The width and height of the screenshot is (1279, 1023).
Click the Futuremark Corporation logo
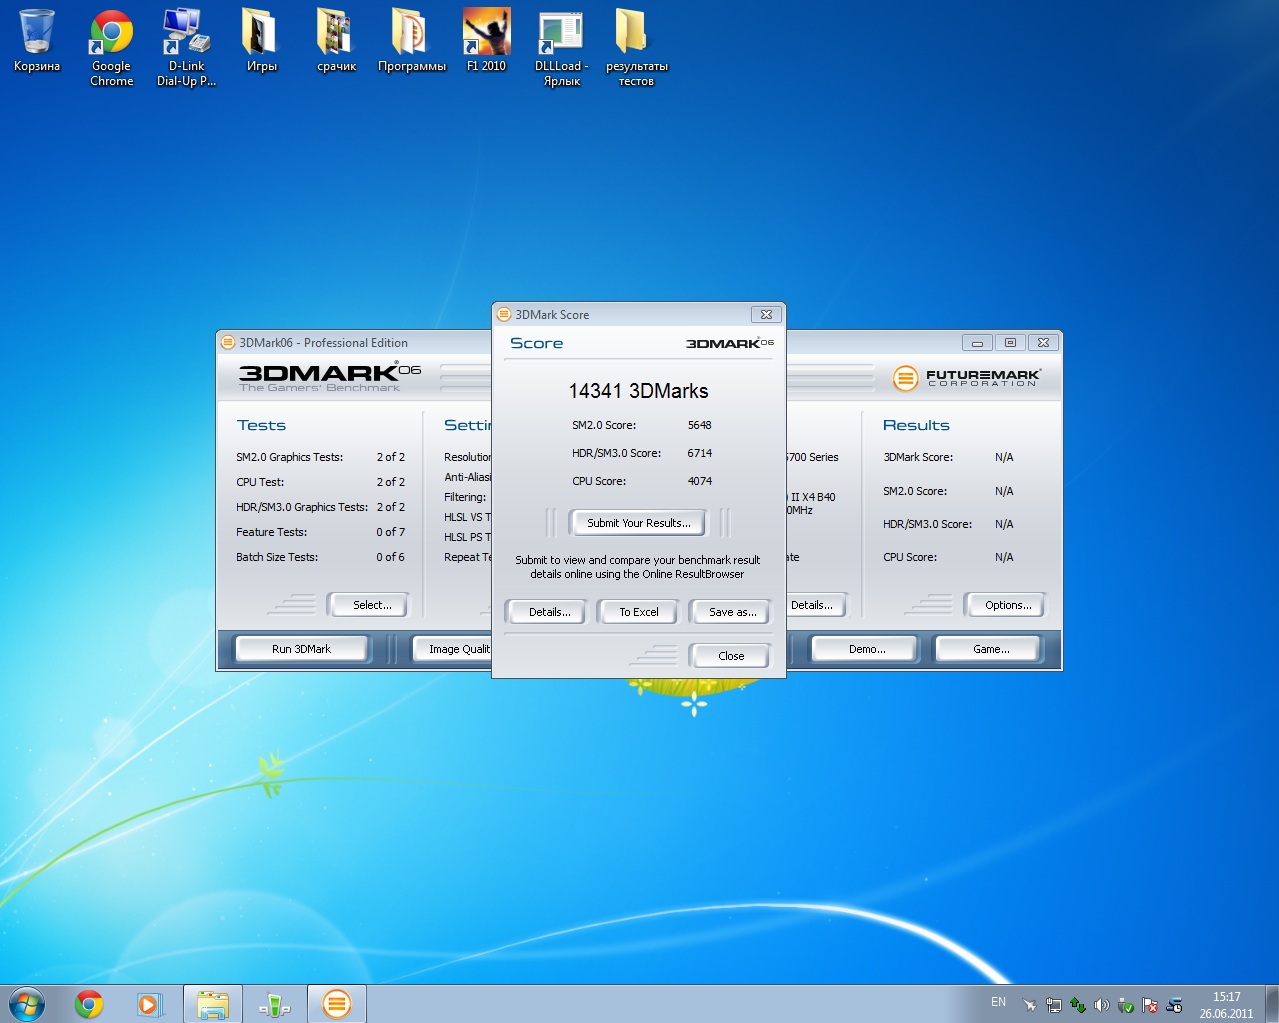point(966,378)
